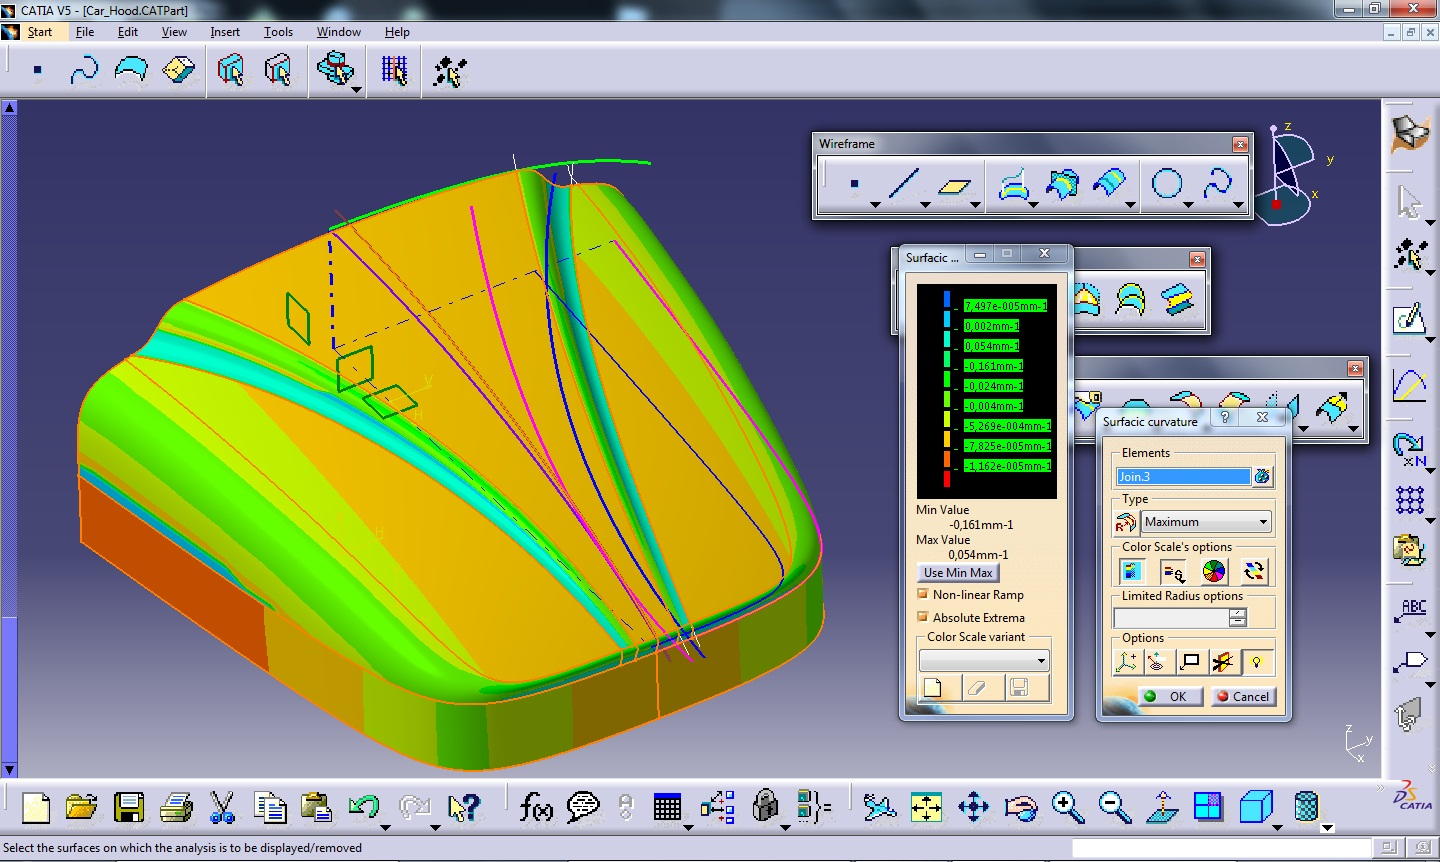Expand the Select tool flyout on right toolbar
The height and width of the screenshot is (862, 1440).
1431,223
